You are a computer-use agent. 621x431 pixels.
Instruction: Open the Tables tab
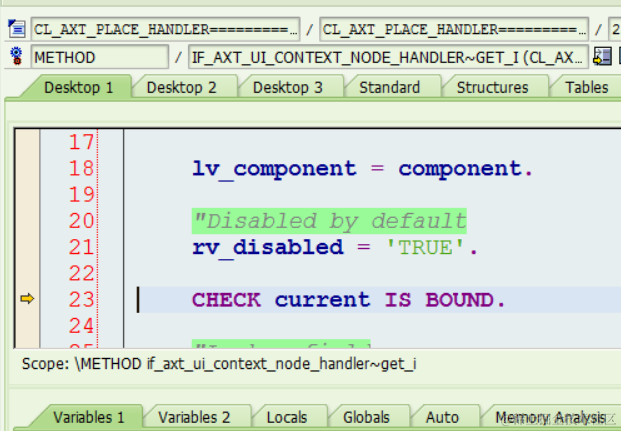coord(587,87)
